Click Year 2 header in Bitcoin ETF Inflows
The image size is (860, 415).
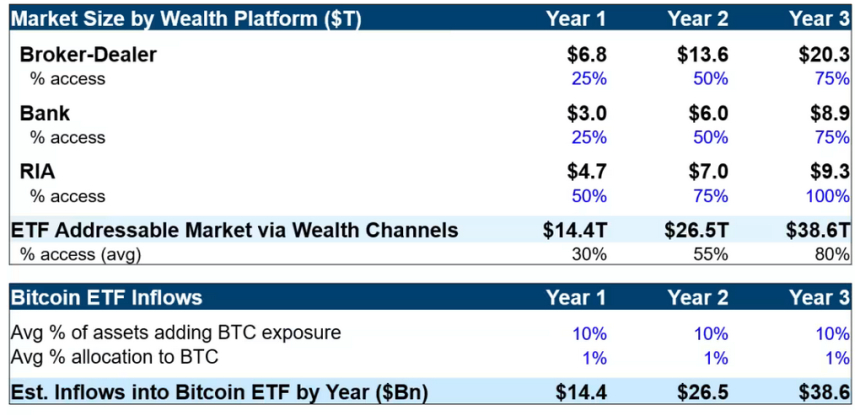[x=698, y=297]
